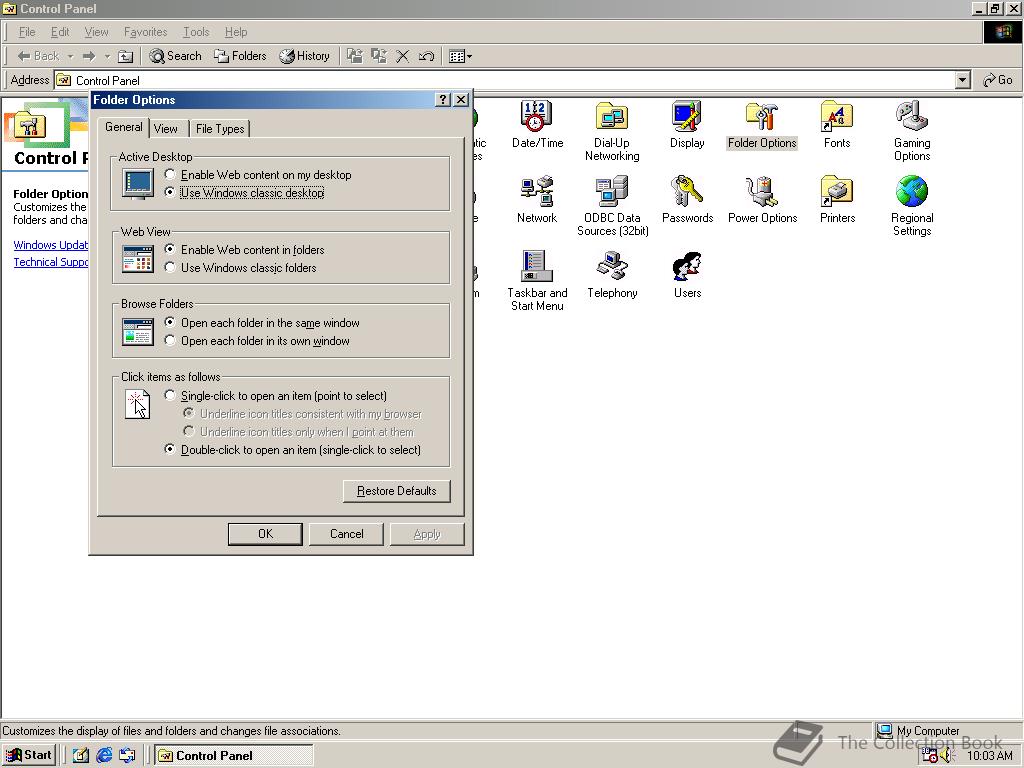Viewport: 1024px width, 768px height.
Task: Open the Fonts folder icon
Action: coord(837,124)
